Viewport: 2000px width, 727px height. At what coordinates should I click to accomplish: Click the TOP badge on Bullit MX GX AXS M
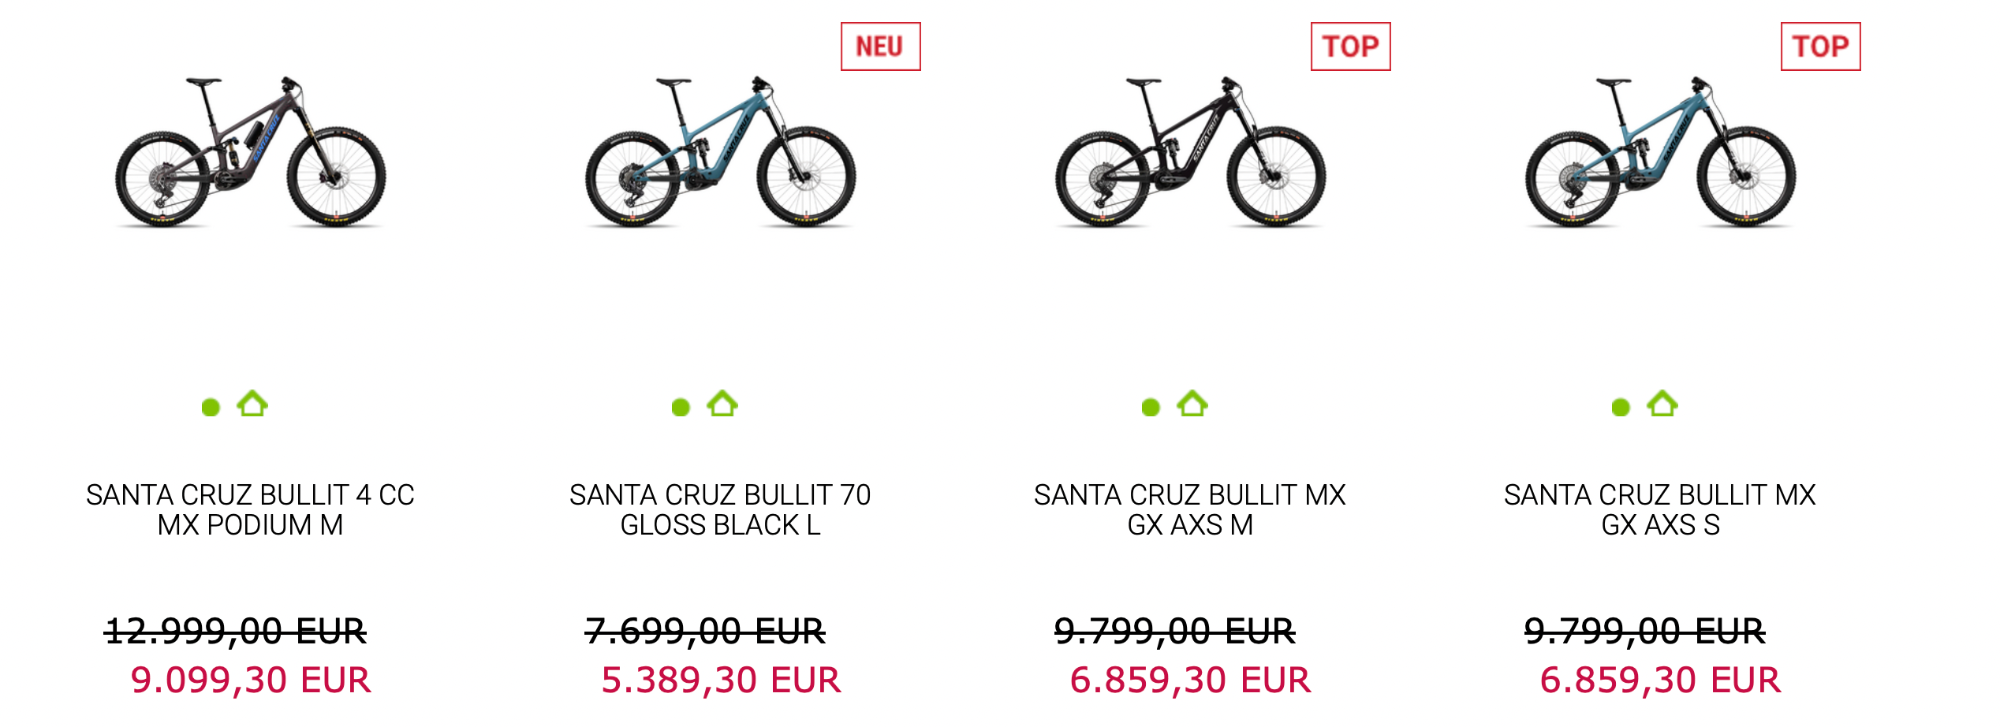(x=1350, y=47)
